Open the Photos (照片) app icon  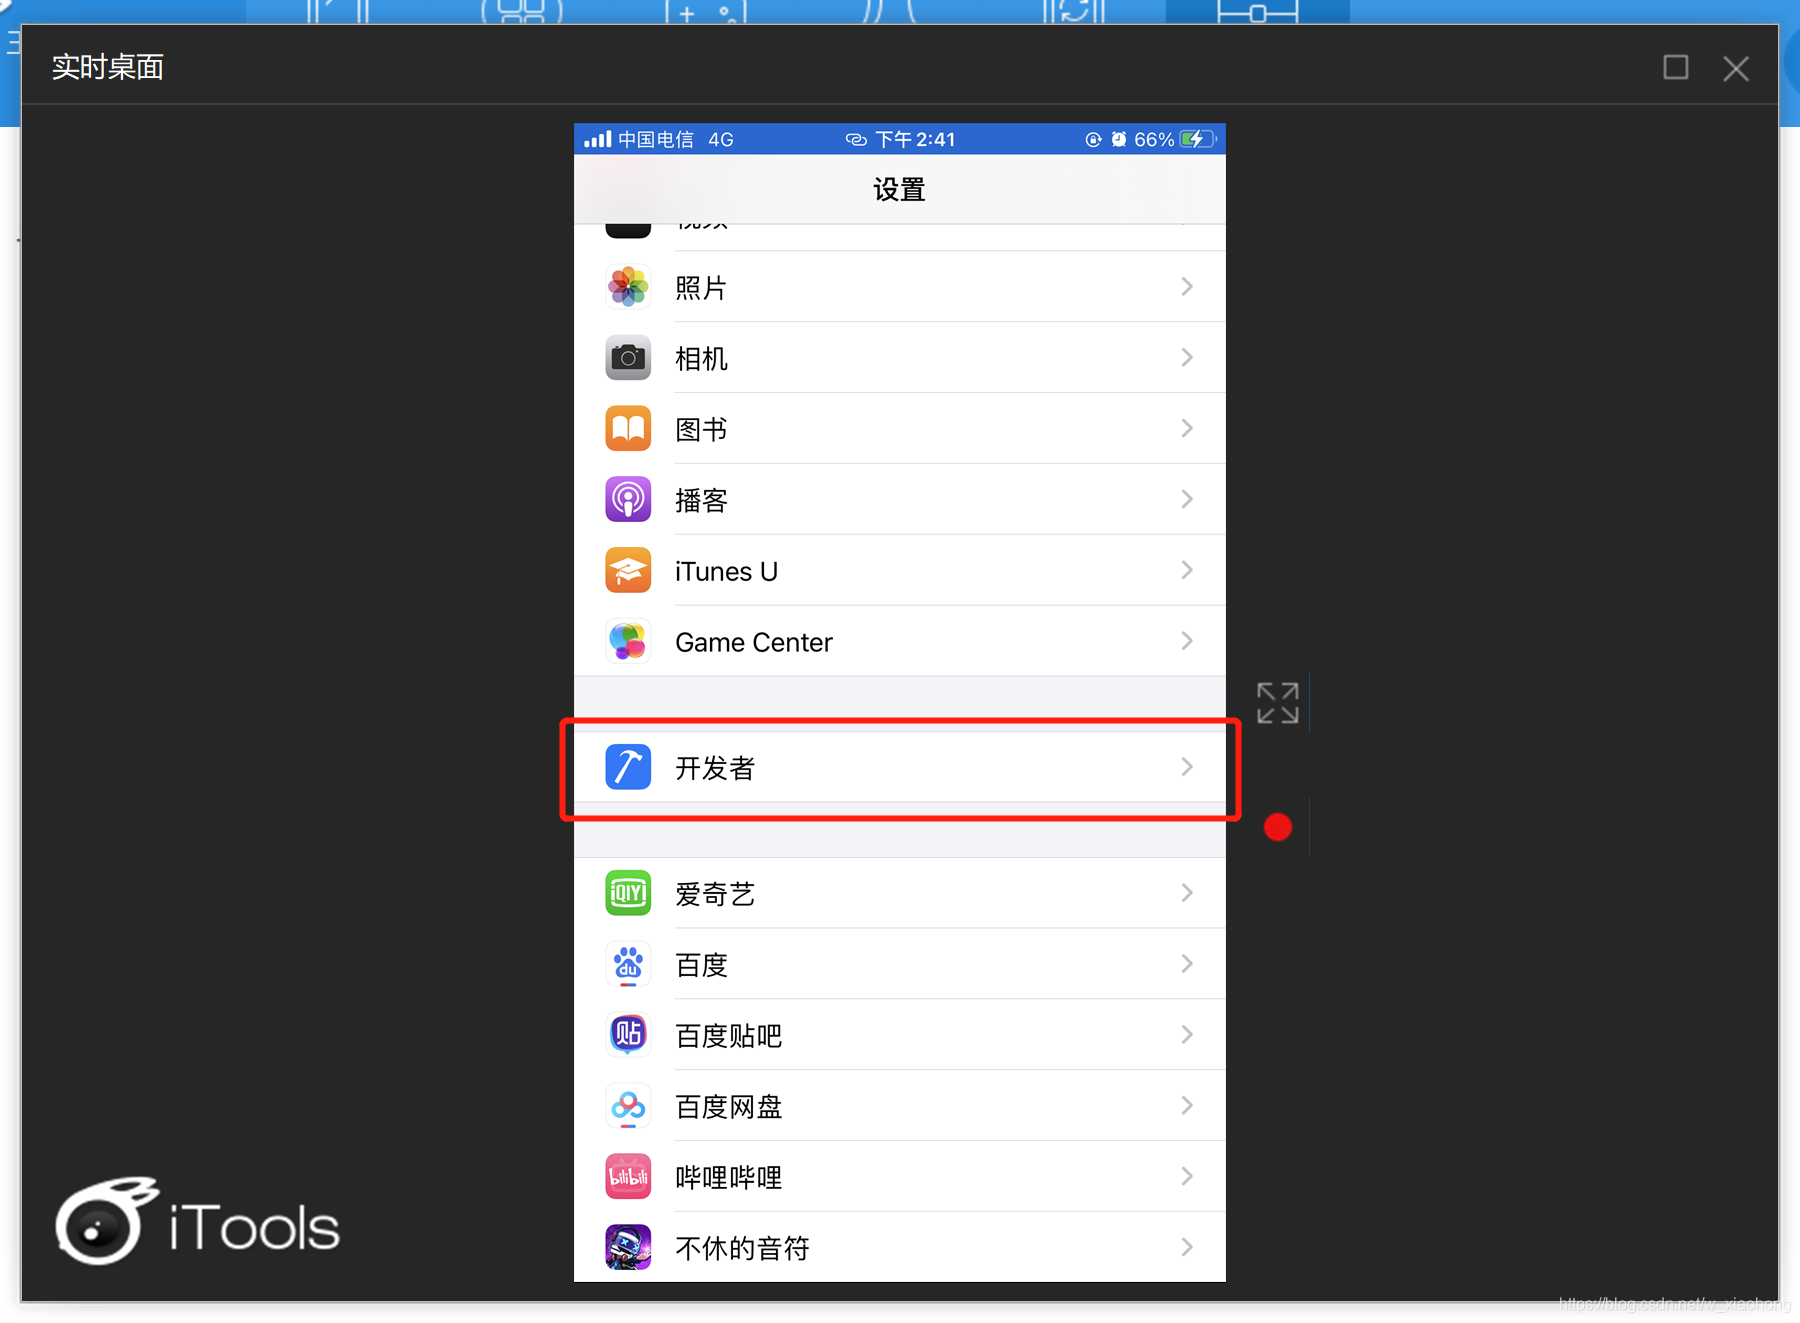pyautogui.click(x=628, y=287)
